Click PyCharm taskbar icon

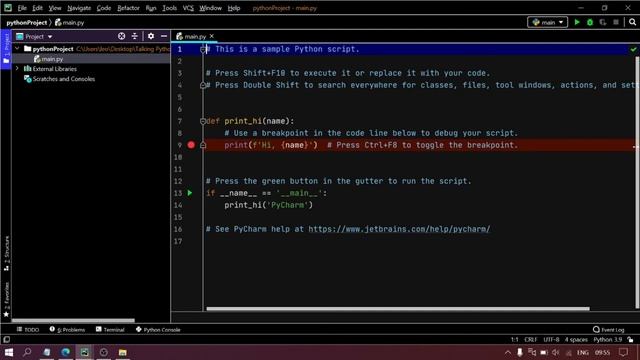point(84,352)
